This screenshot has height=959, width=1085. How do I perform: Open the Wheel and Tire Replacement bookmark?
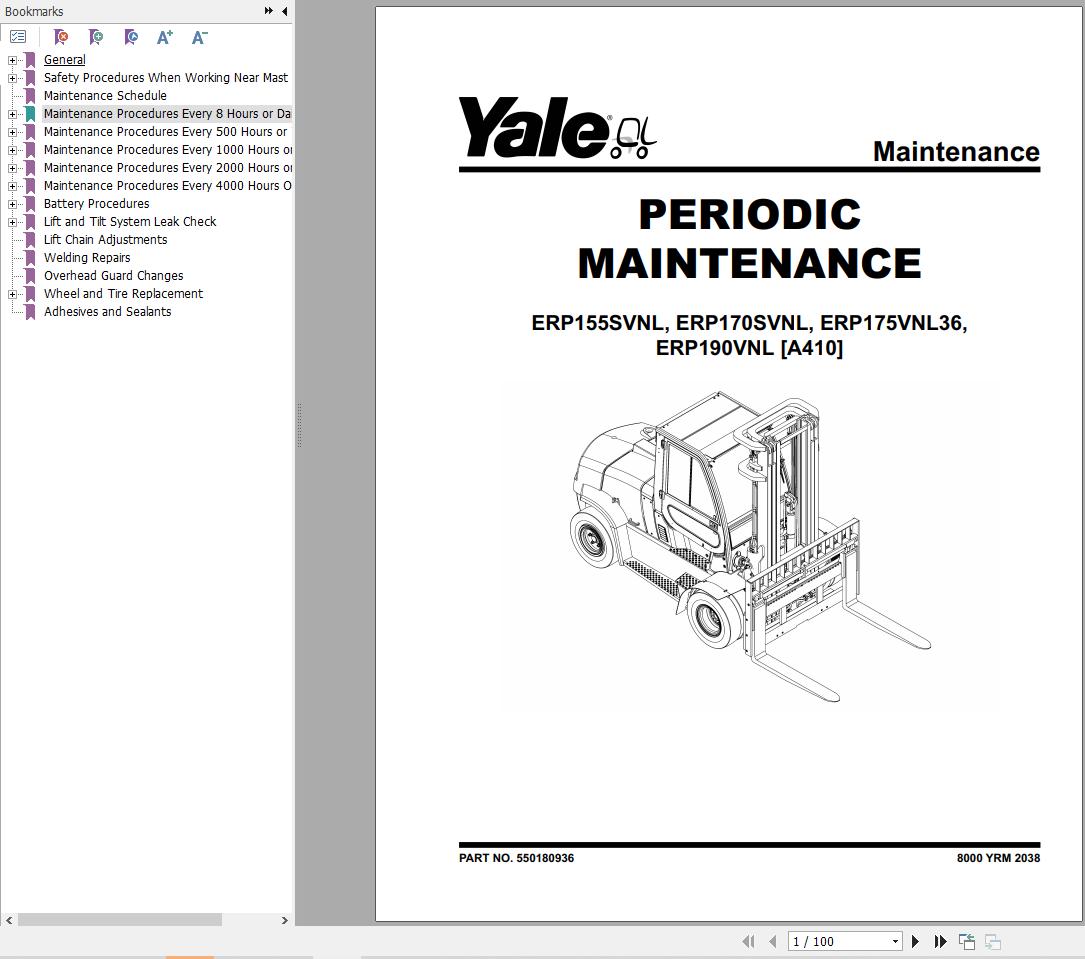[x=123, y=293]
